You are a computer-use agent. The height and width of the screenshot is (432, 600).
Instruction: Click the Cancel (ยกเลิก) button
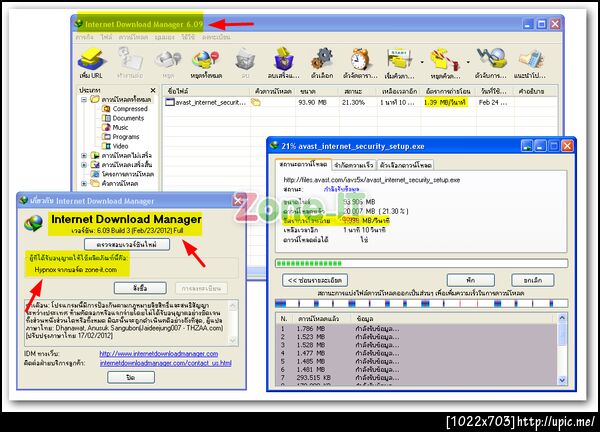532,280
